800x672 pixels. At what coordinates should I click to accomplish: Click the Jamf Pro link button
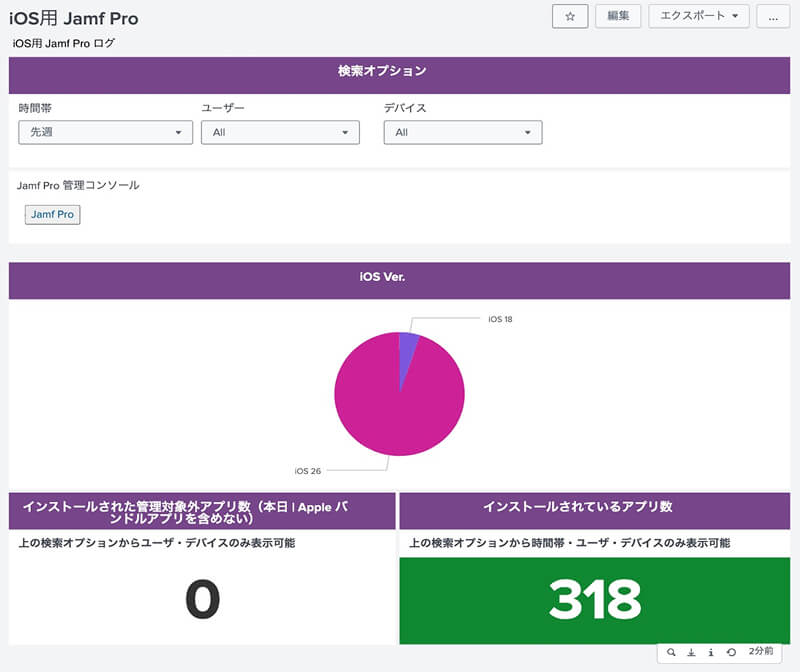tap(53, 214)
